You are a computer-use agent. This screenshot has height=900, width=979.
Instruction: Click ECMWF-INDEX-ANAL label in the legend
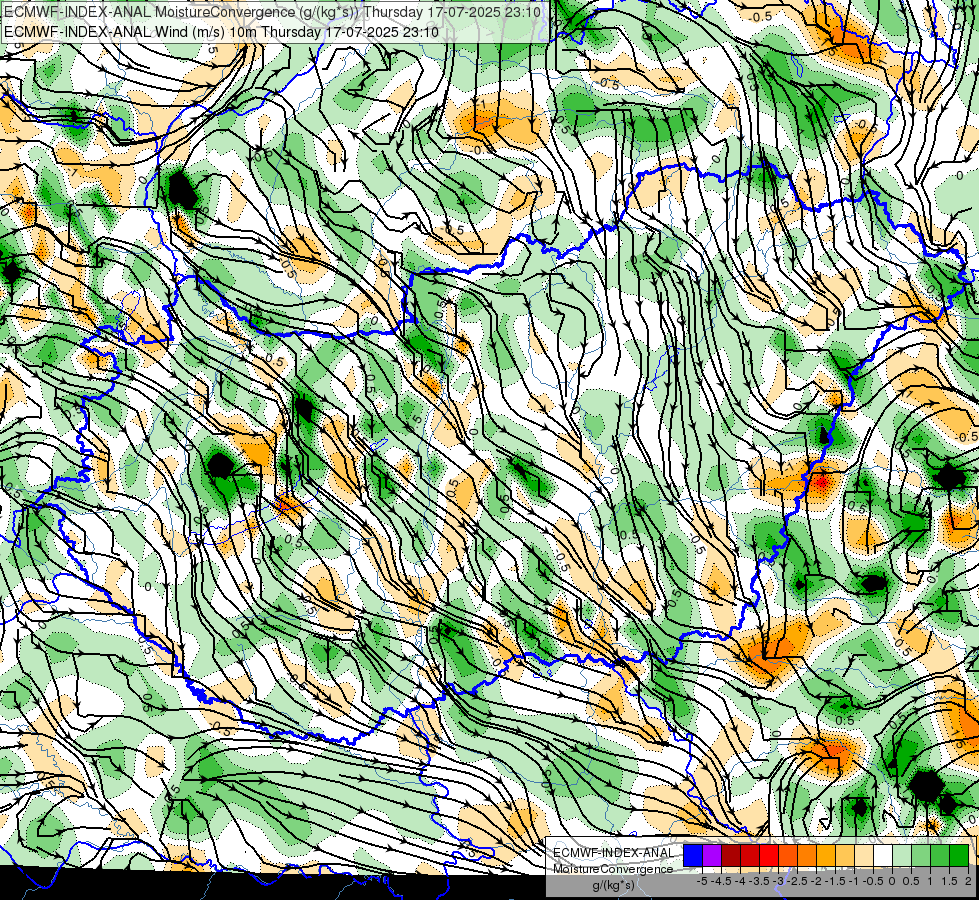point(614,853)
